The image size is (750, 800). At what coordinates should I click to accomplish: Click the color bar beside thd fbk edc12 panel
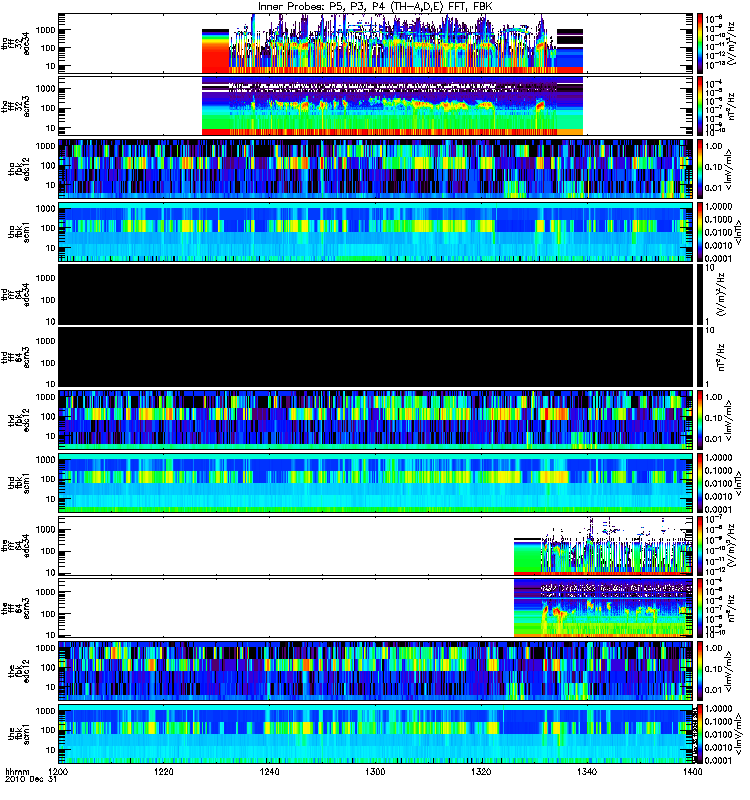click(700, 420)
